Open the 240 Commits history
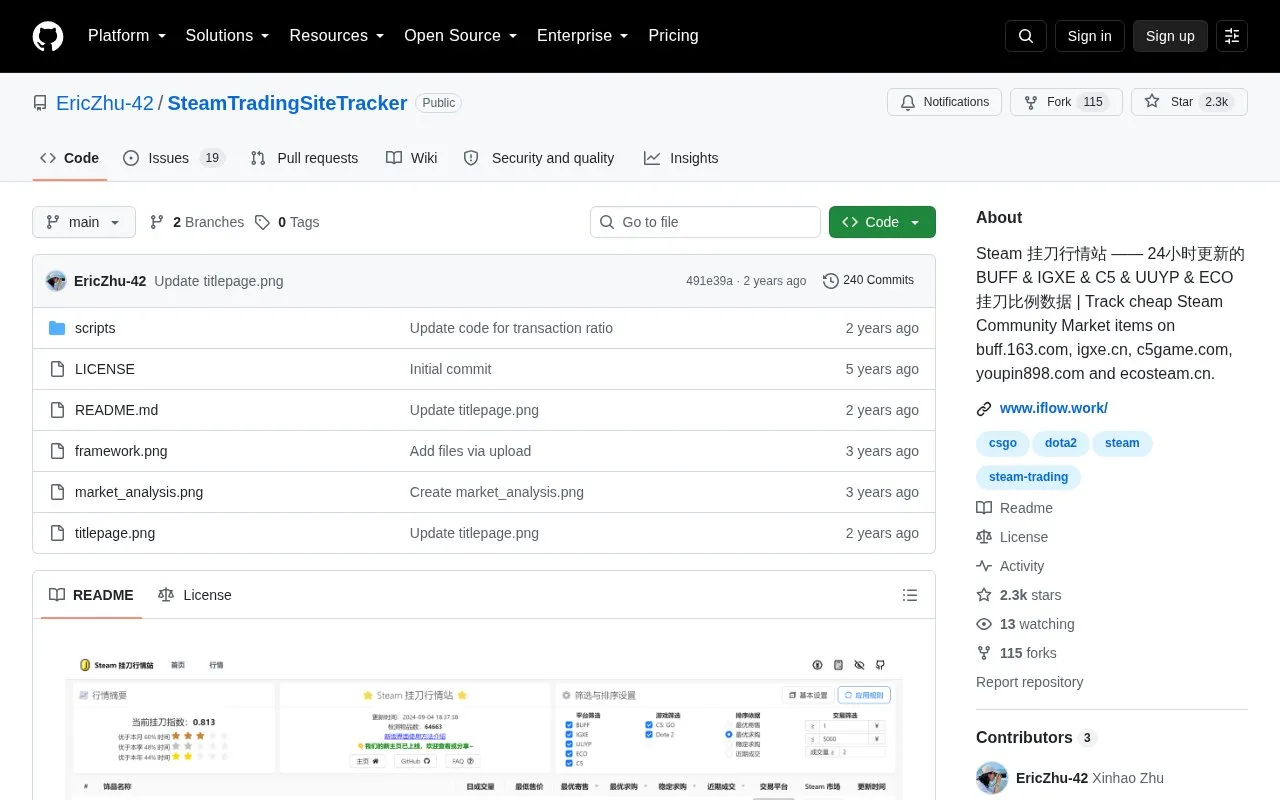 [x=868, y=280]
